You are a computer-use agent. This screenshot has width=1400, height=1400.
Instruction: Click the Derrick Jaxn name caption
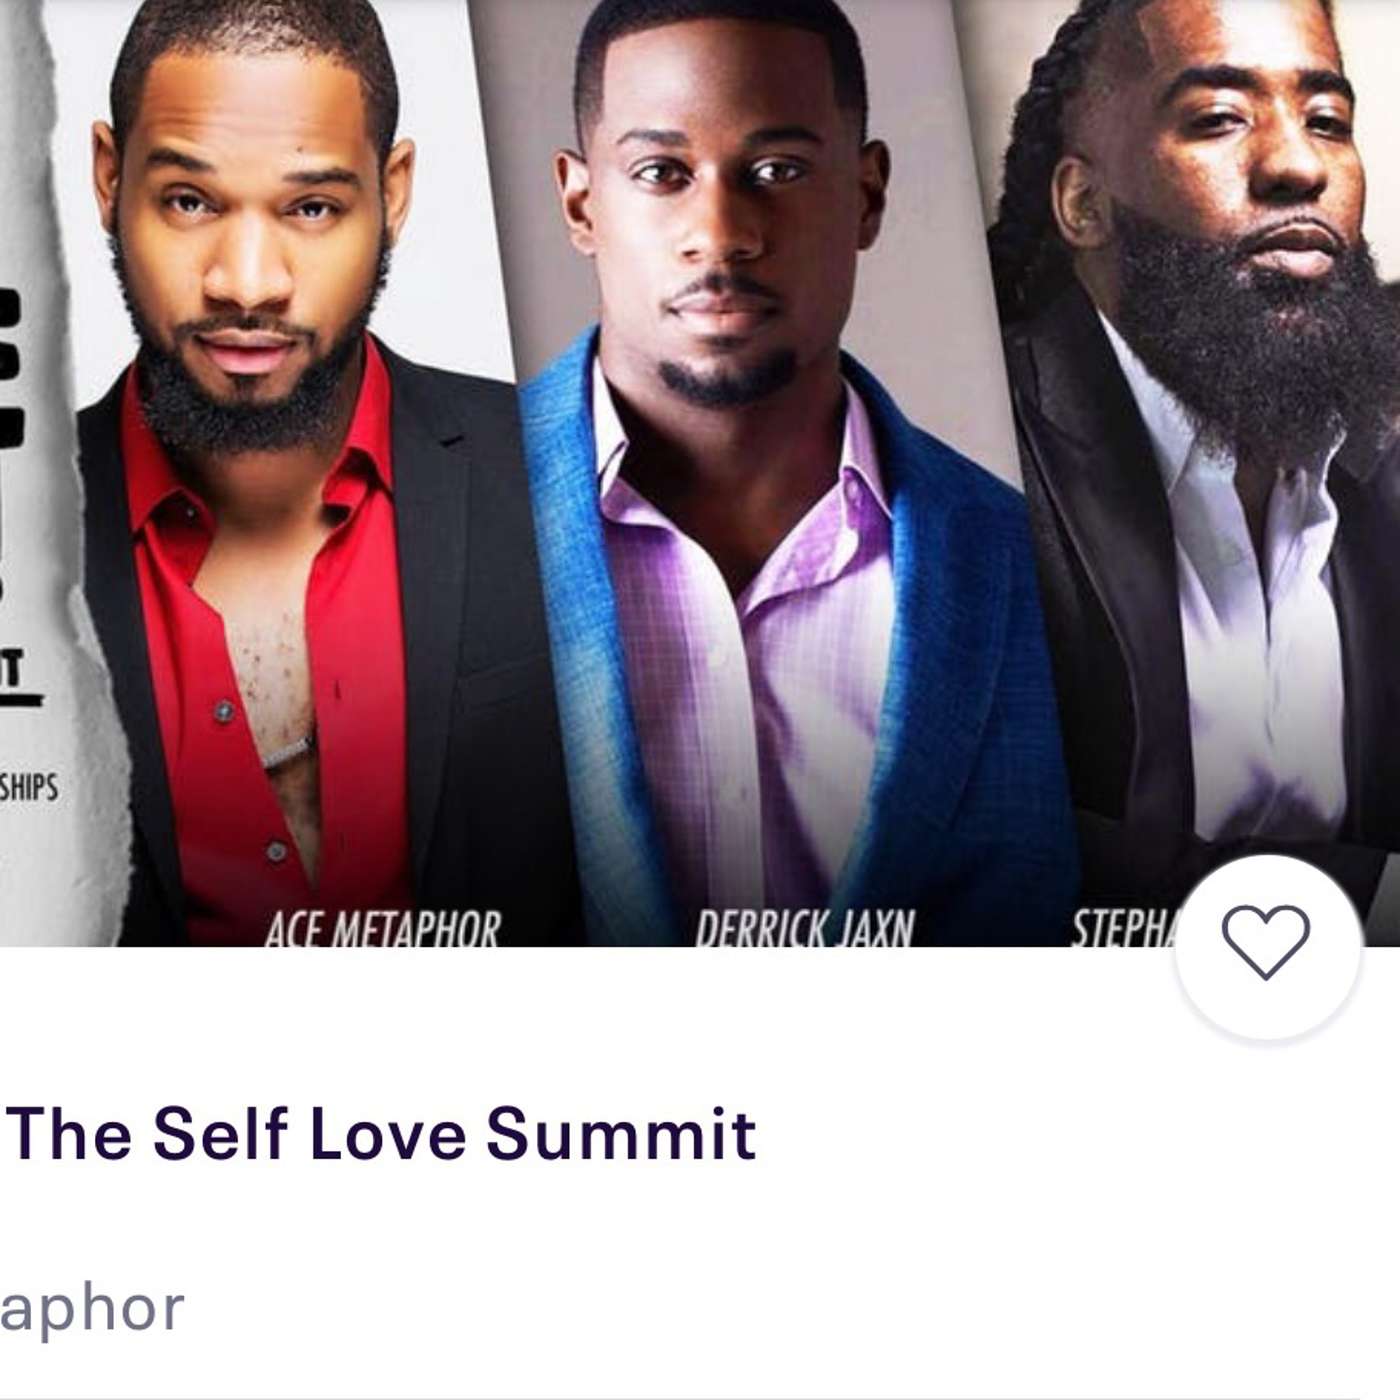click(805, 930)
